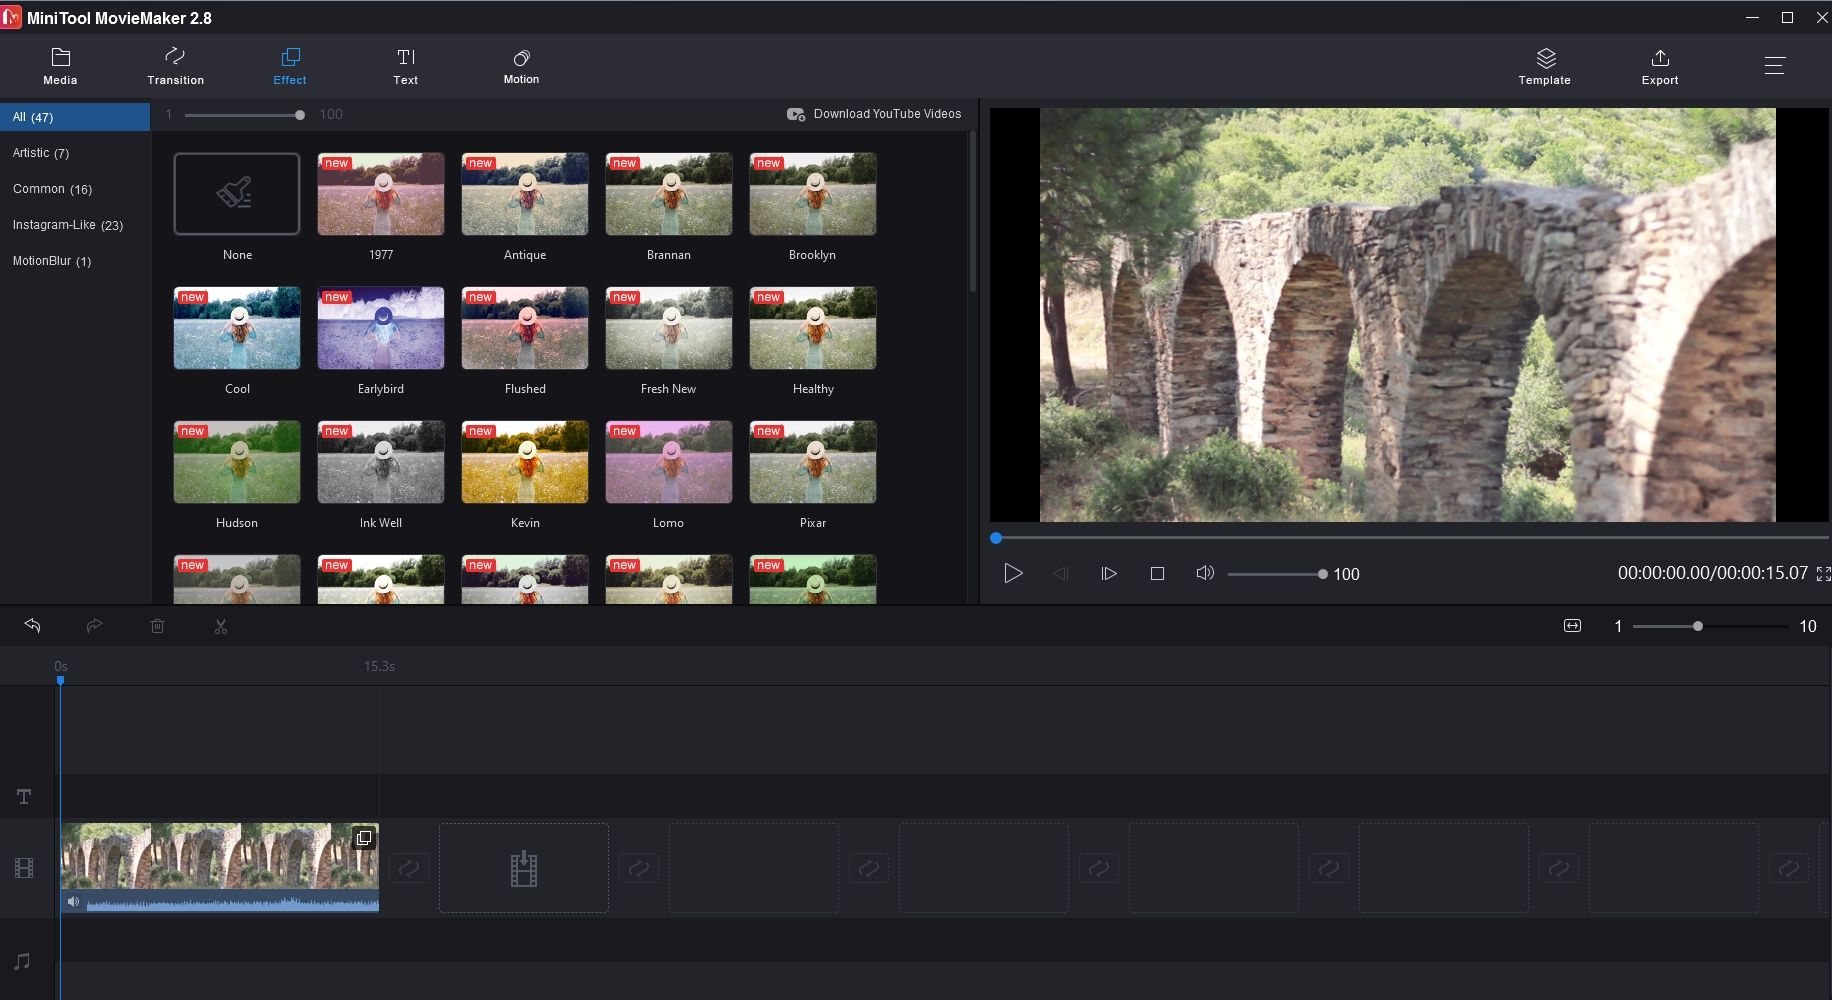Select the Ink Well effect thumbnail
The image size is (1832, 1000).
(x=381, y=462)
